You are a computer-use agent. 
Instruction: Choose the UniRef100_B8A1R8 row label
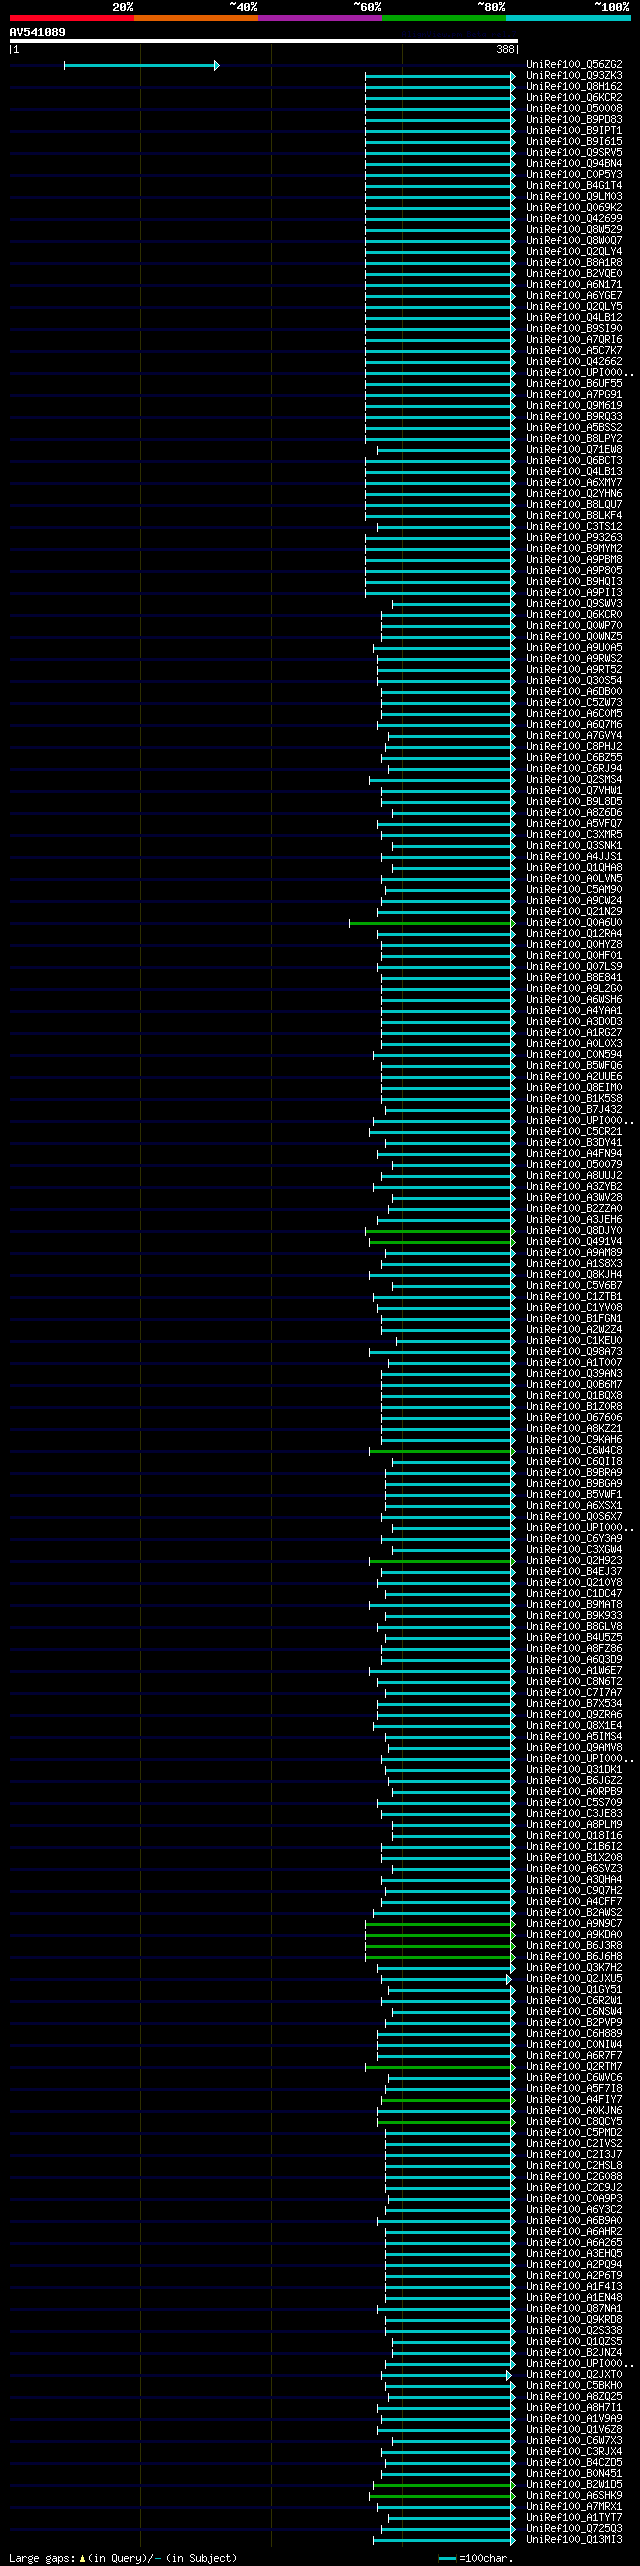click(x=574, y=263)
